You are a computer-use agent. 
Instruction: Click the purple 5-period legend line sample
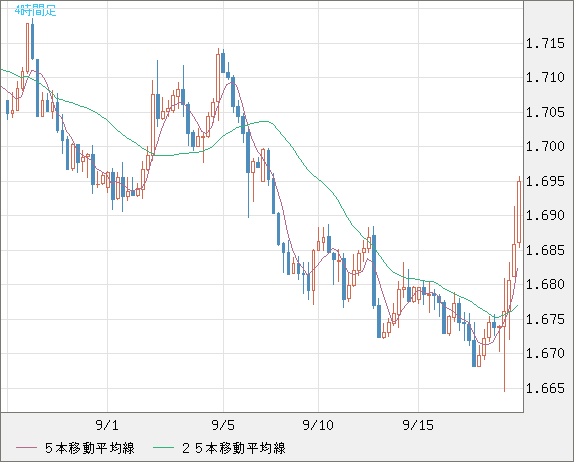(x=26, y=448)
